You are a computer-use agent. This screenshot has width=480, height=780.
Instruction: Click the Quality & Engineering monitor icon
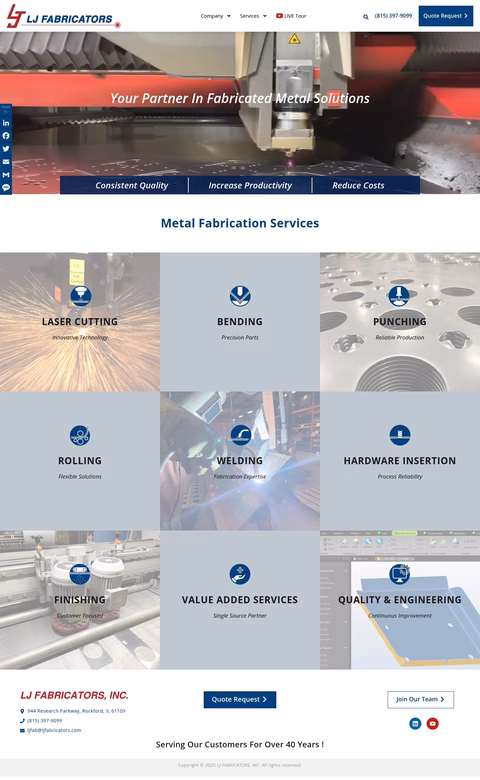coord(399,574)
